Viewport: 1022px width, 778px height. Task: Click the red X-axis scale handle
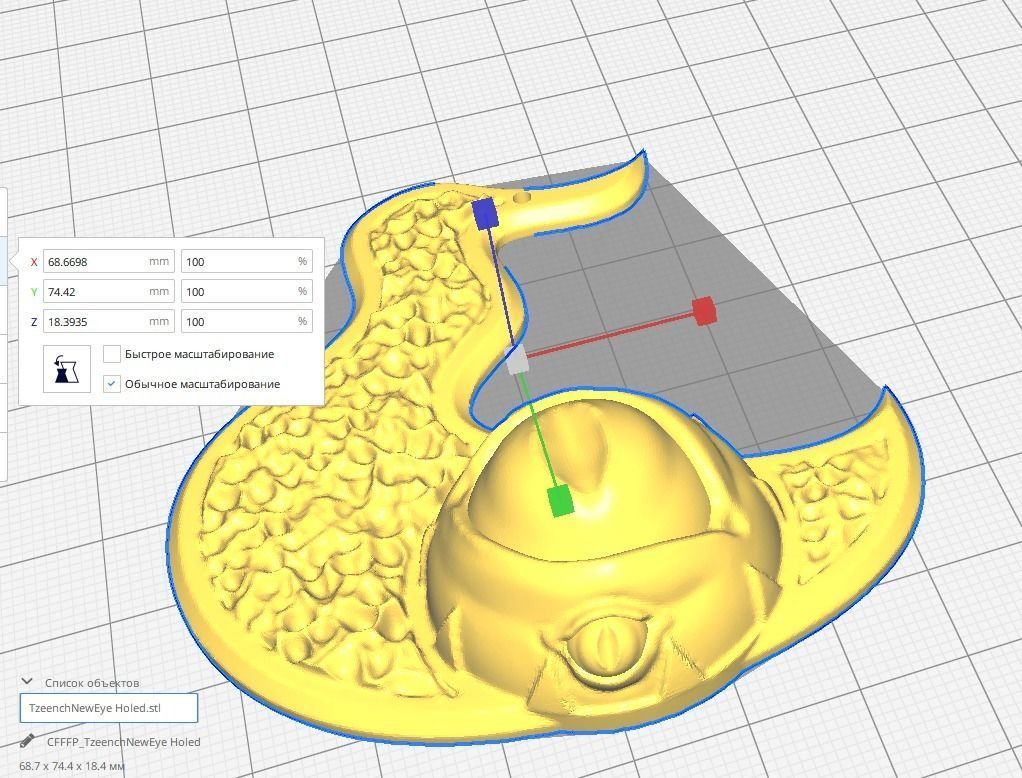pos(704,311)
